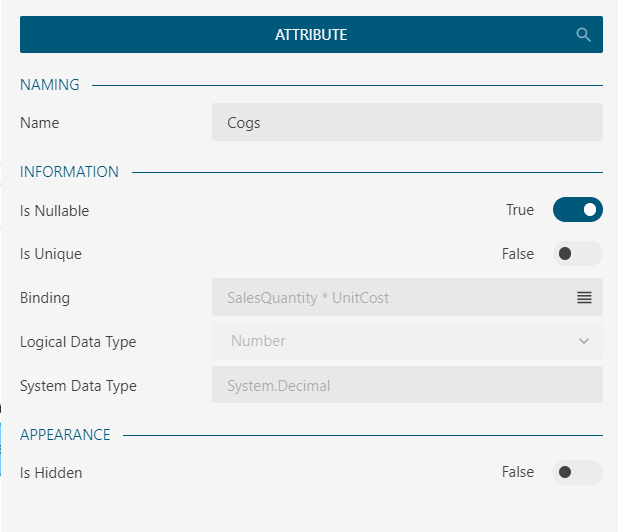Turn on the Is Hidden switch

click(x=578, y=472)
